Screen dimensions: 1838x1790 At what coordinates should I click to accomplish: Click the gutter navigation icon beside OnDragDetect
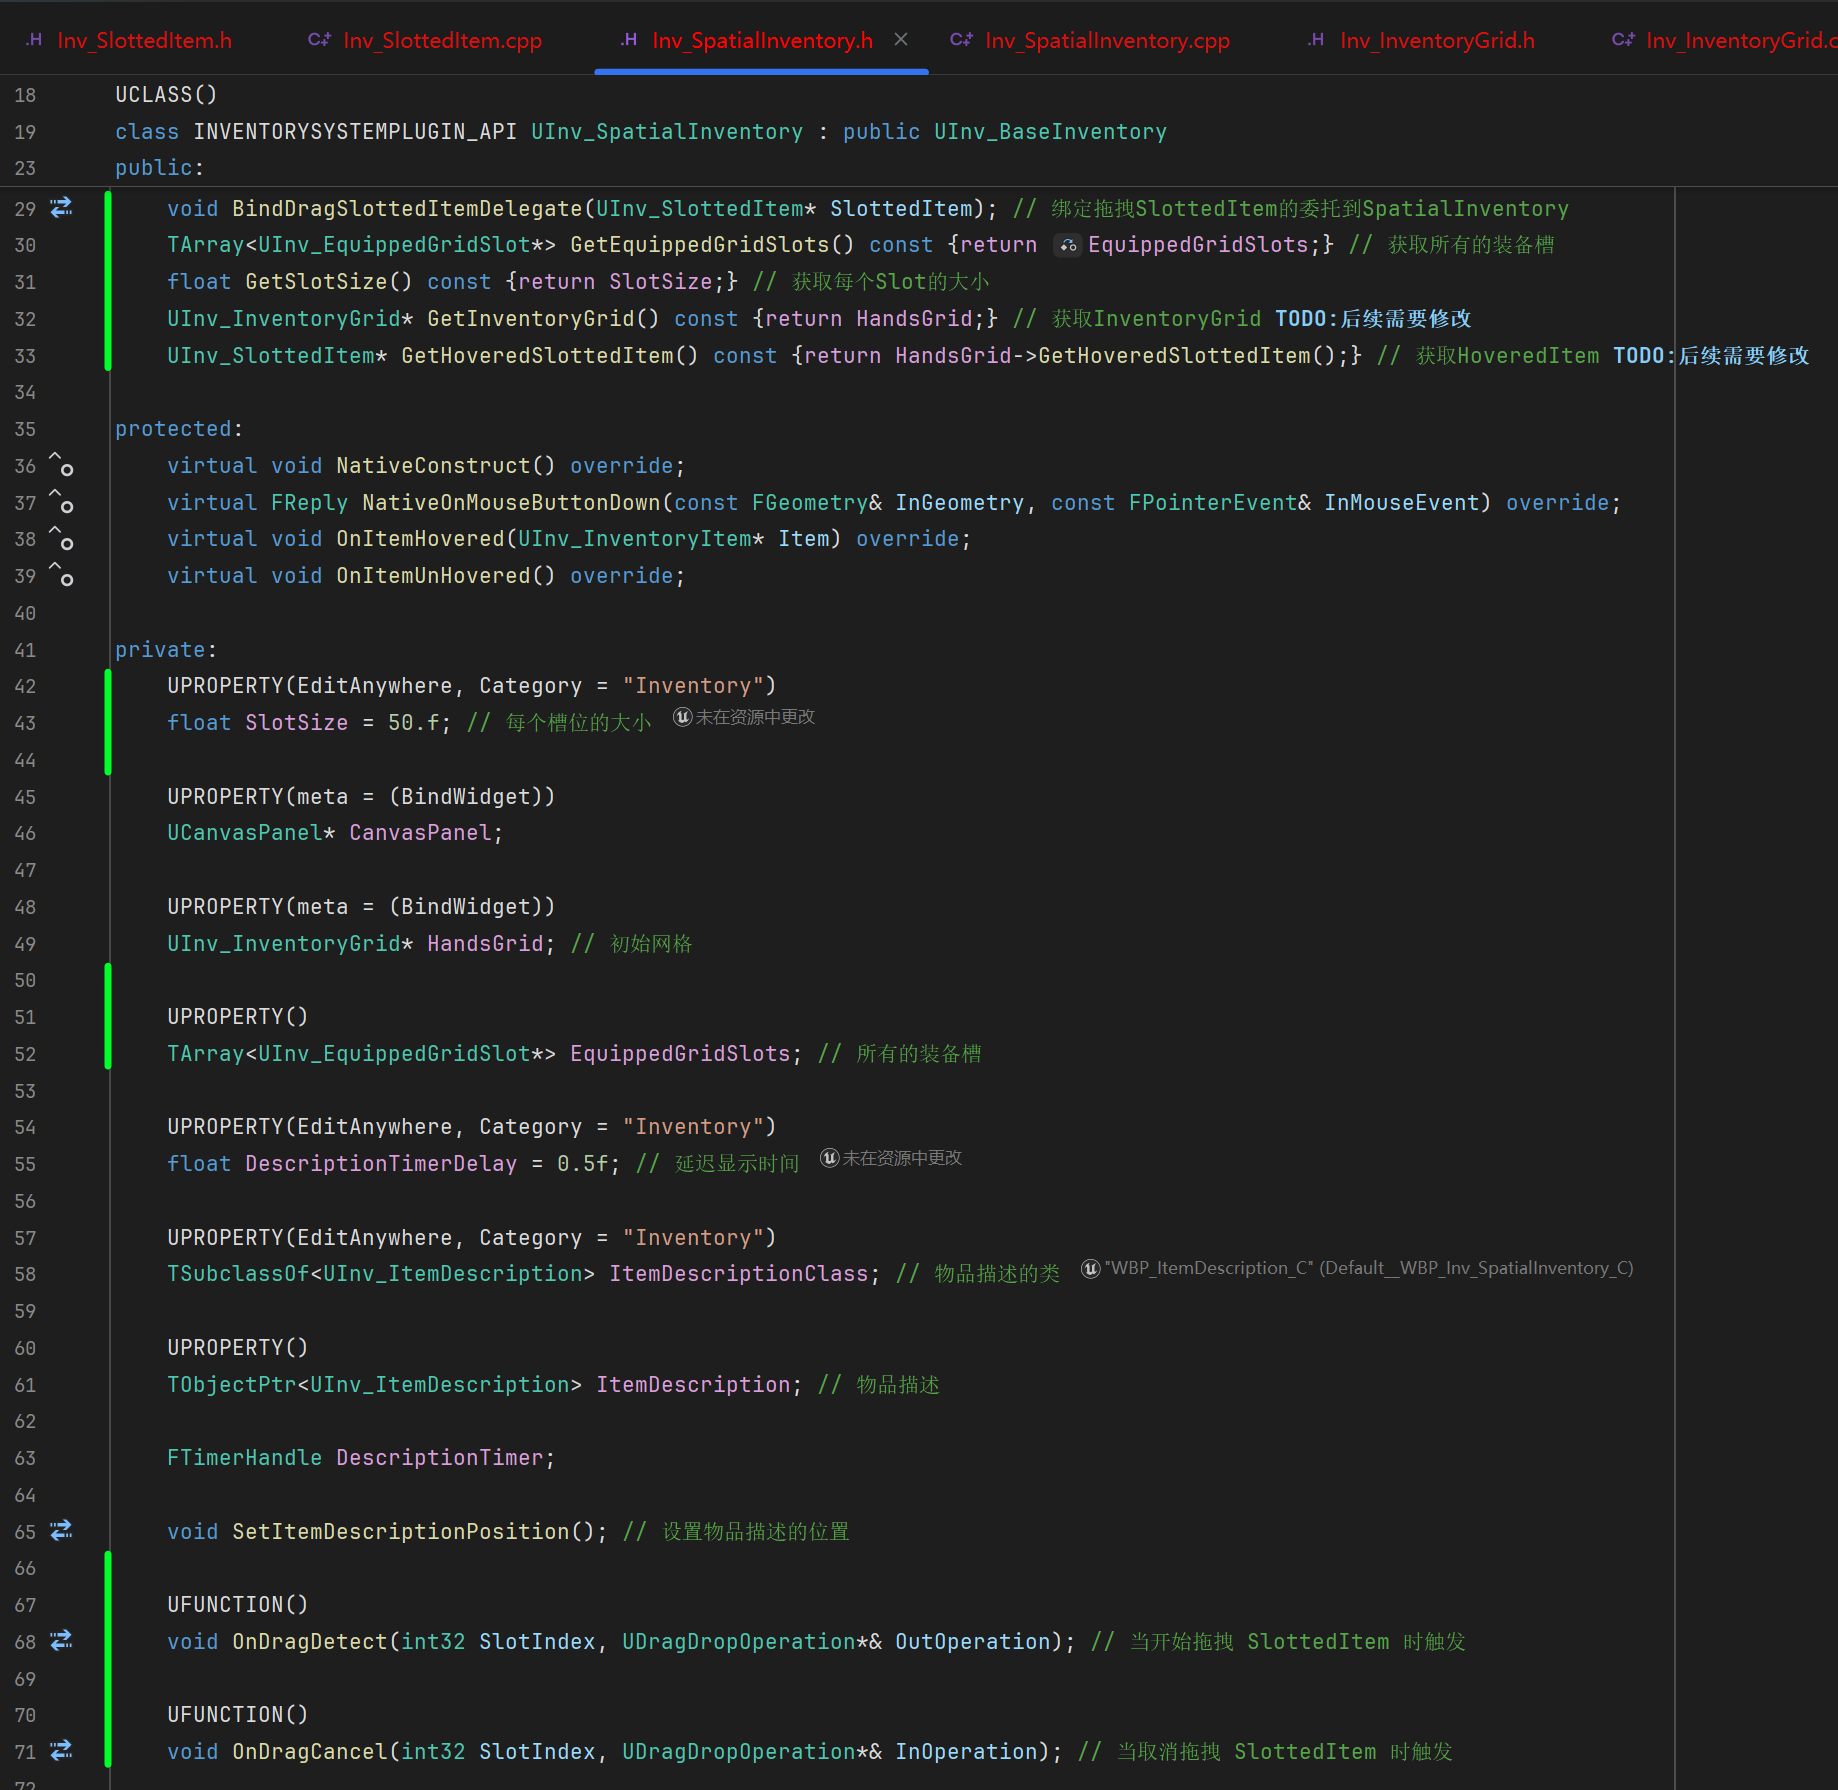click(61, 1641)
